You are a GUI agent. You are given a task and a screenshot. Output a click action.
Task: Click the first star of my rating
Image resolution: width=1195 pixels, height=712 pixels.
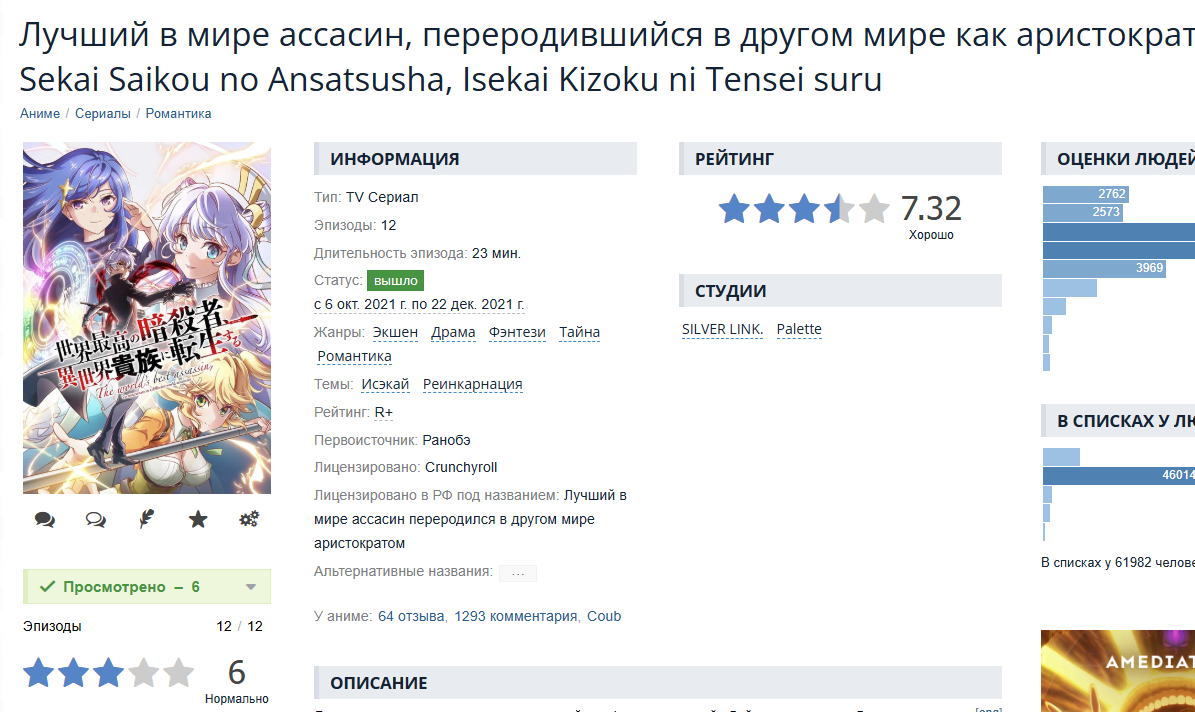coord(39,673)
